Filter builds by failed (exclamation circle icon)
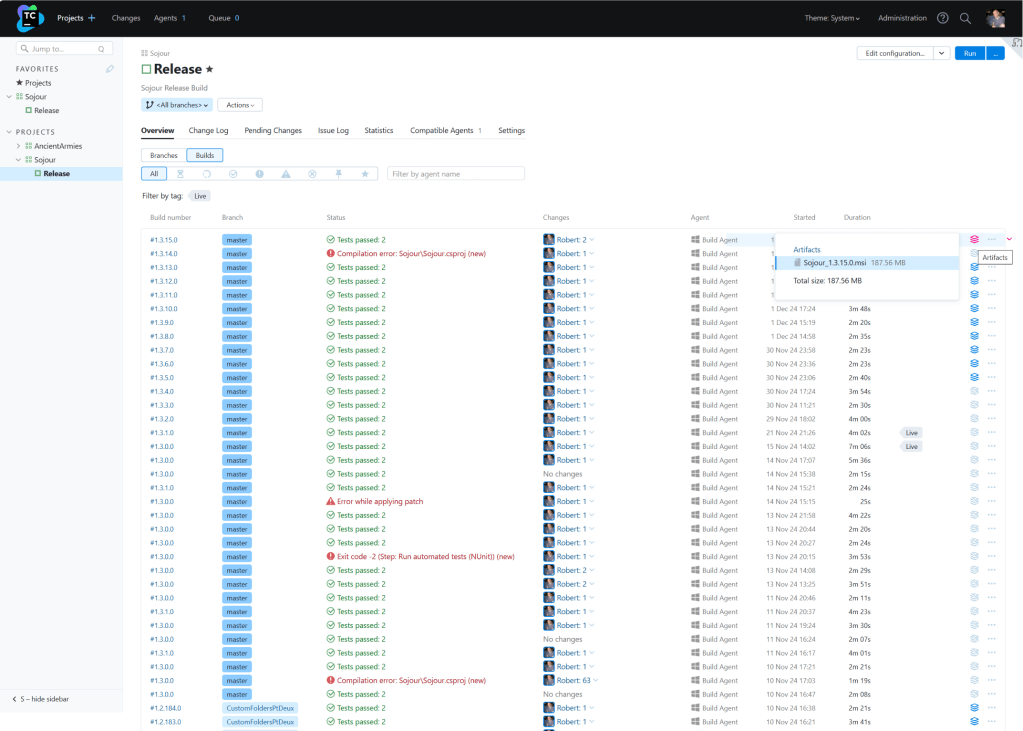1023x731 pixels. tap(259, 174)
